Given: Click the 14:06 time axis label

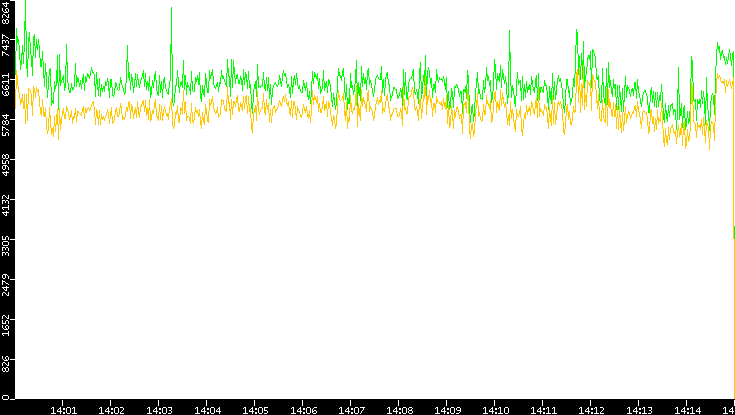Looking at the screenshot, I should (x=303, y=410).
